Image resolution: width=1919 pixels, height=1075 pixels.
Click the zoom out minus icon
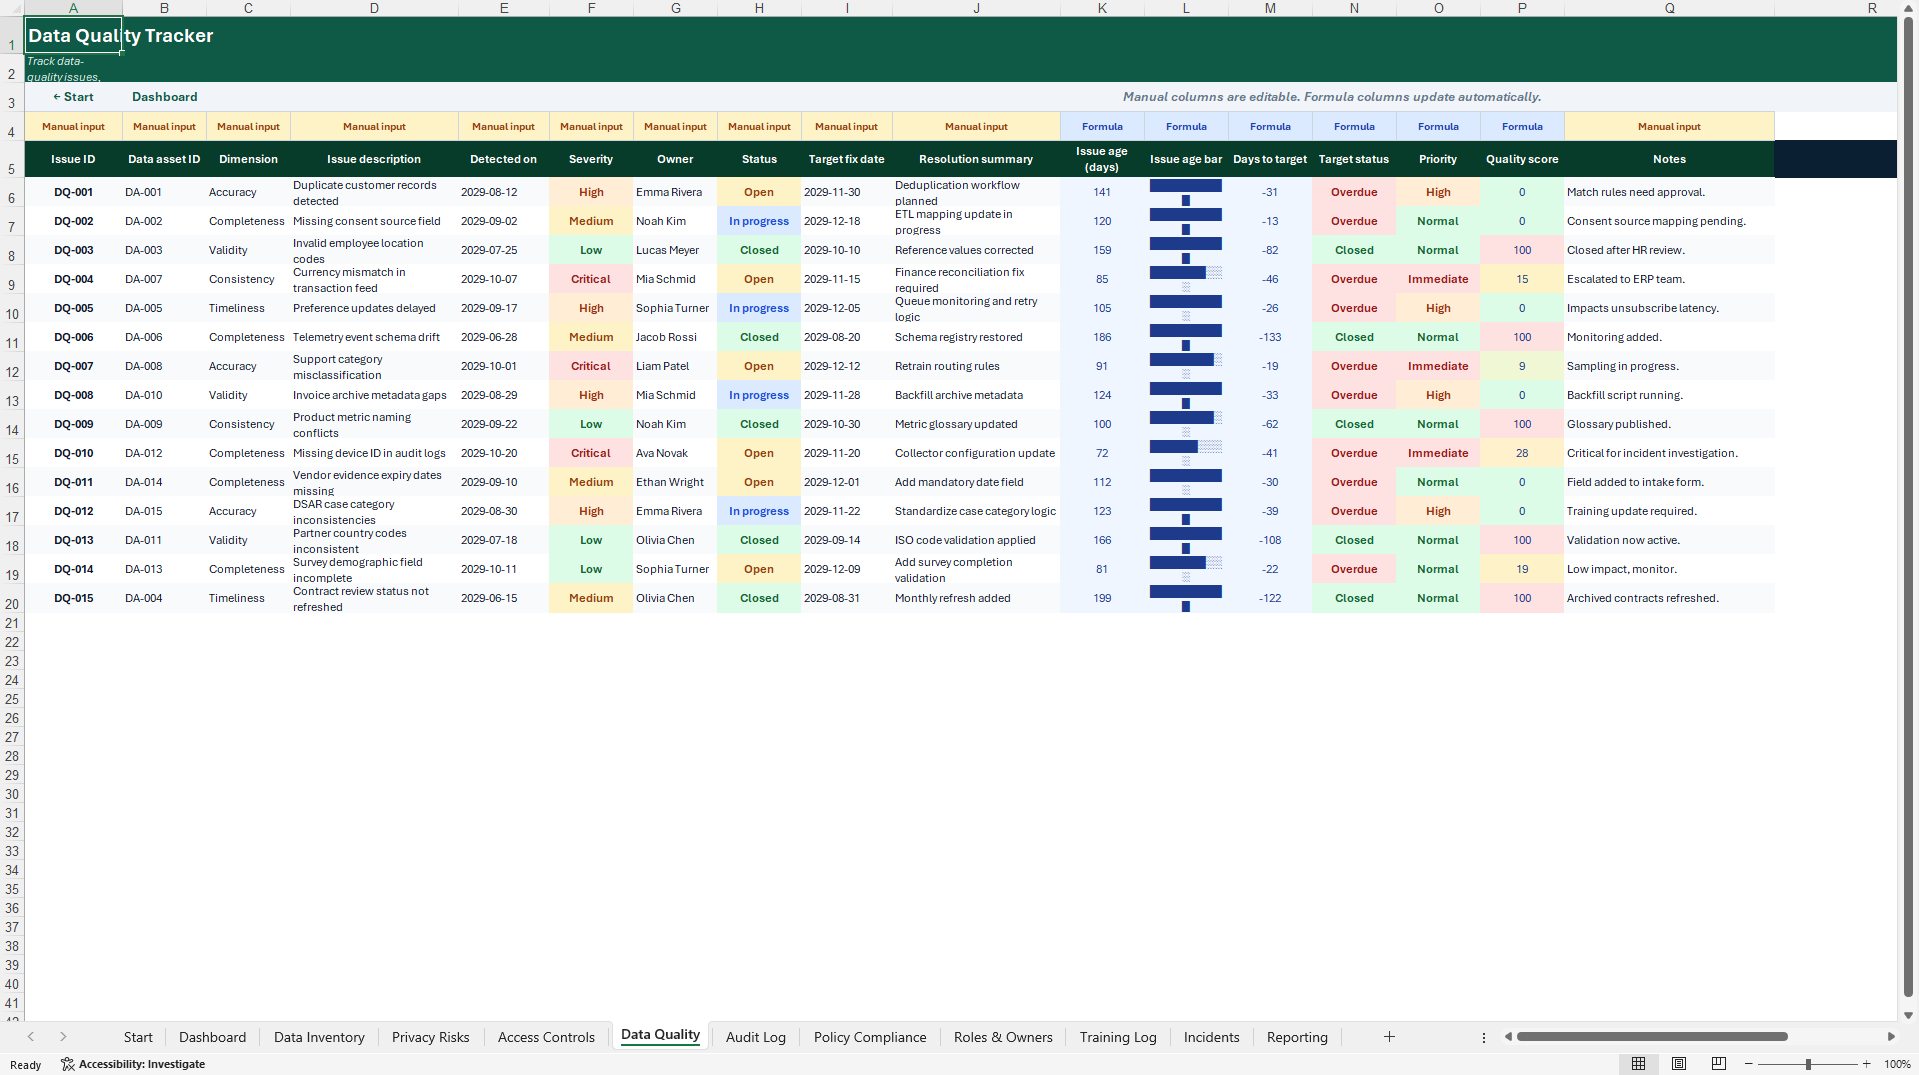point(1749,1064)
